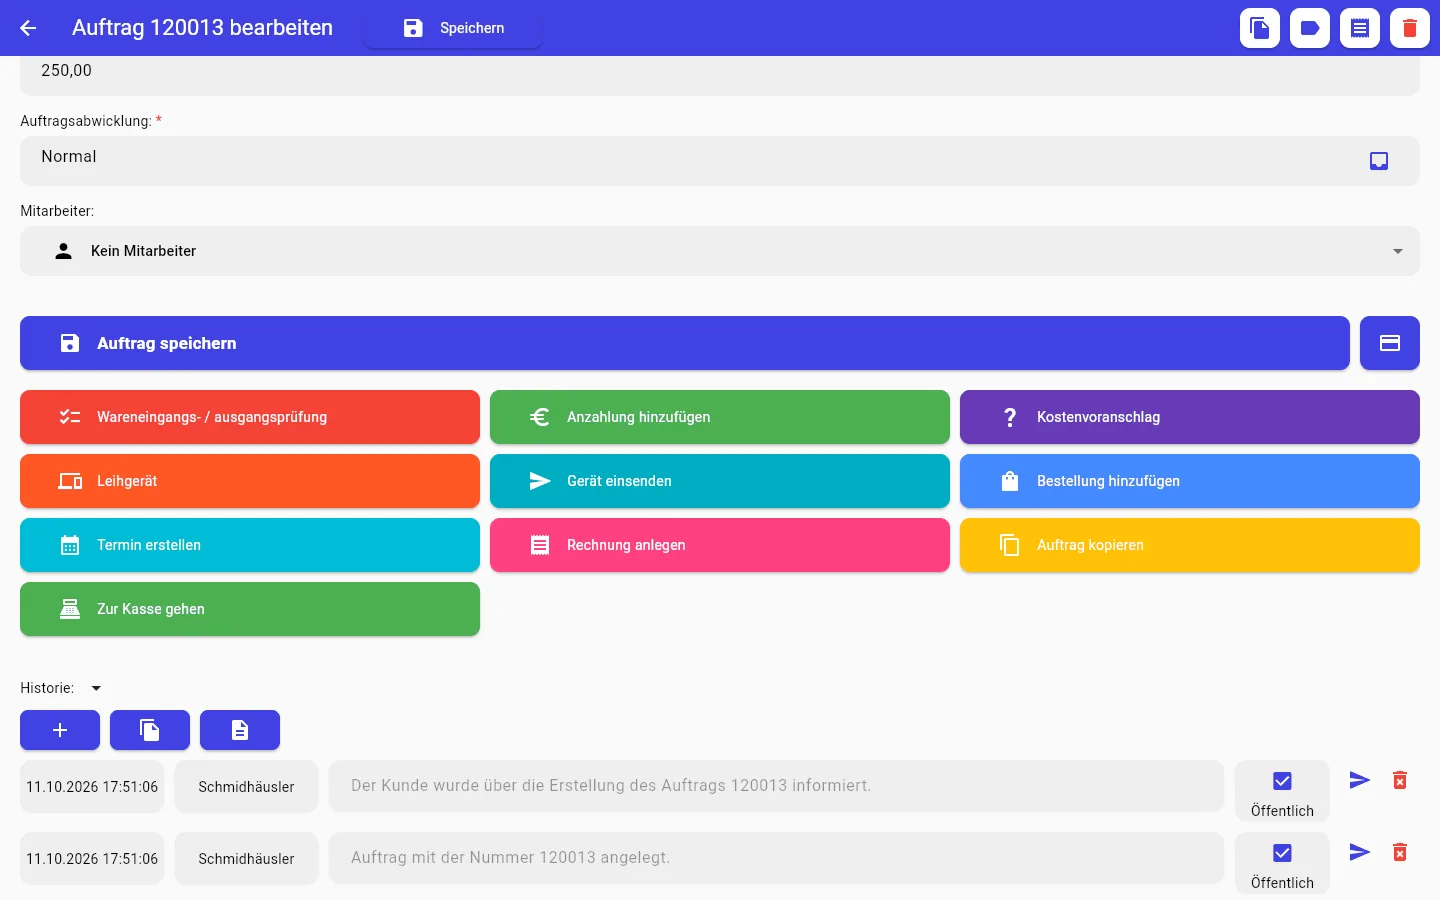The image size is (1440, 900).
Task: Click Termin erstellen button
Action: click(250, 545)
